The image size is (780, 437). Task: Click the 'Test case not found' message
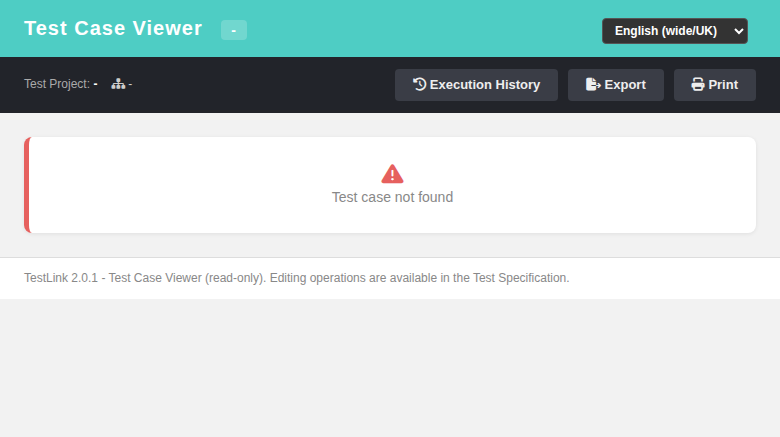392,197
